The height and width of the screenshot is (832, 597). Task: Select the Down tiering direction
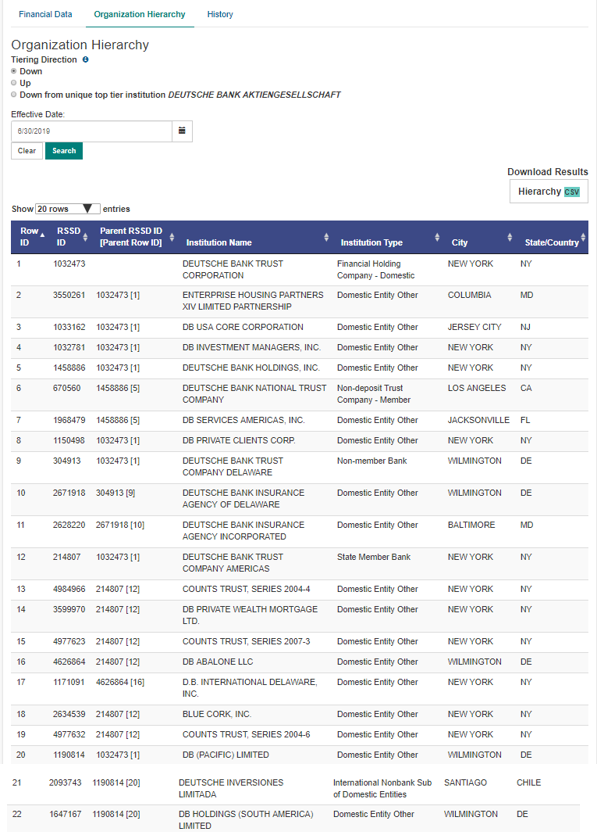click(x=14, y=71)
